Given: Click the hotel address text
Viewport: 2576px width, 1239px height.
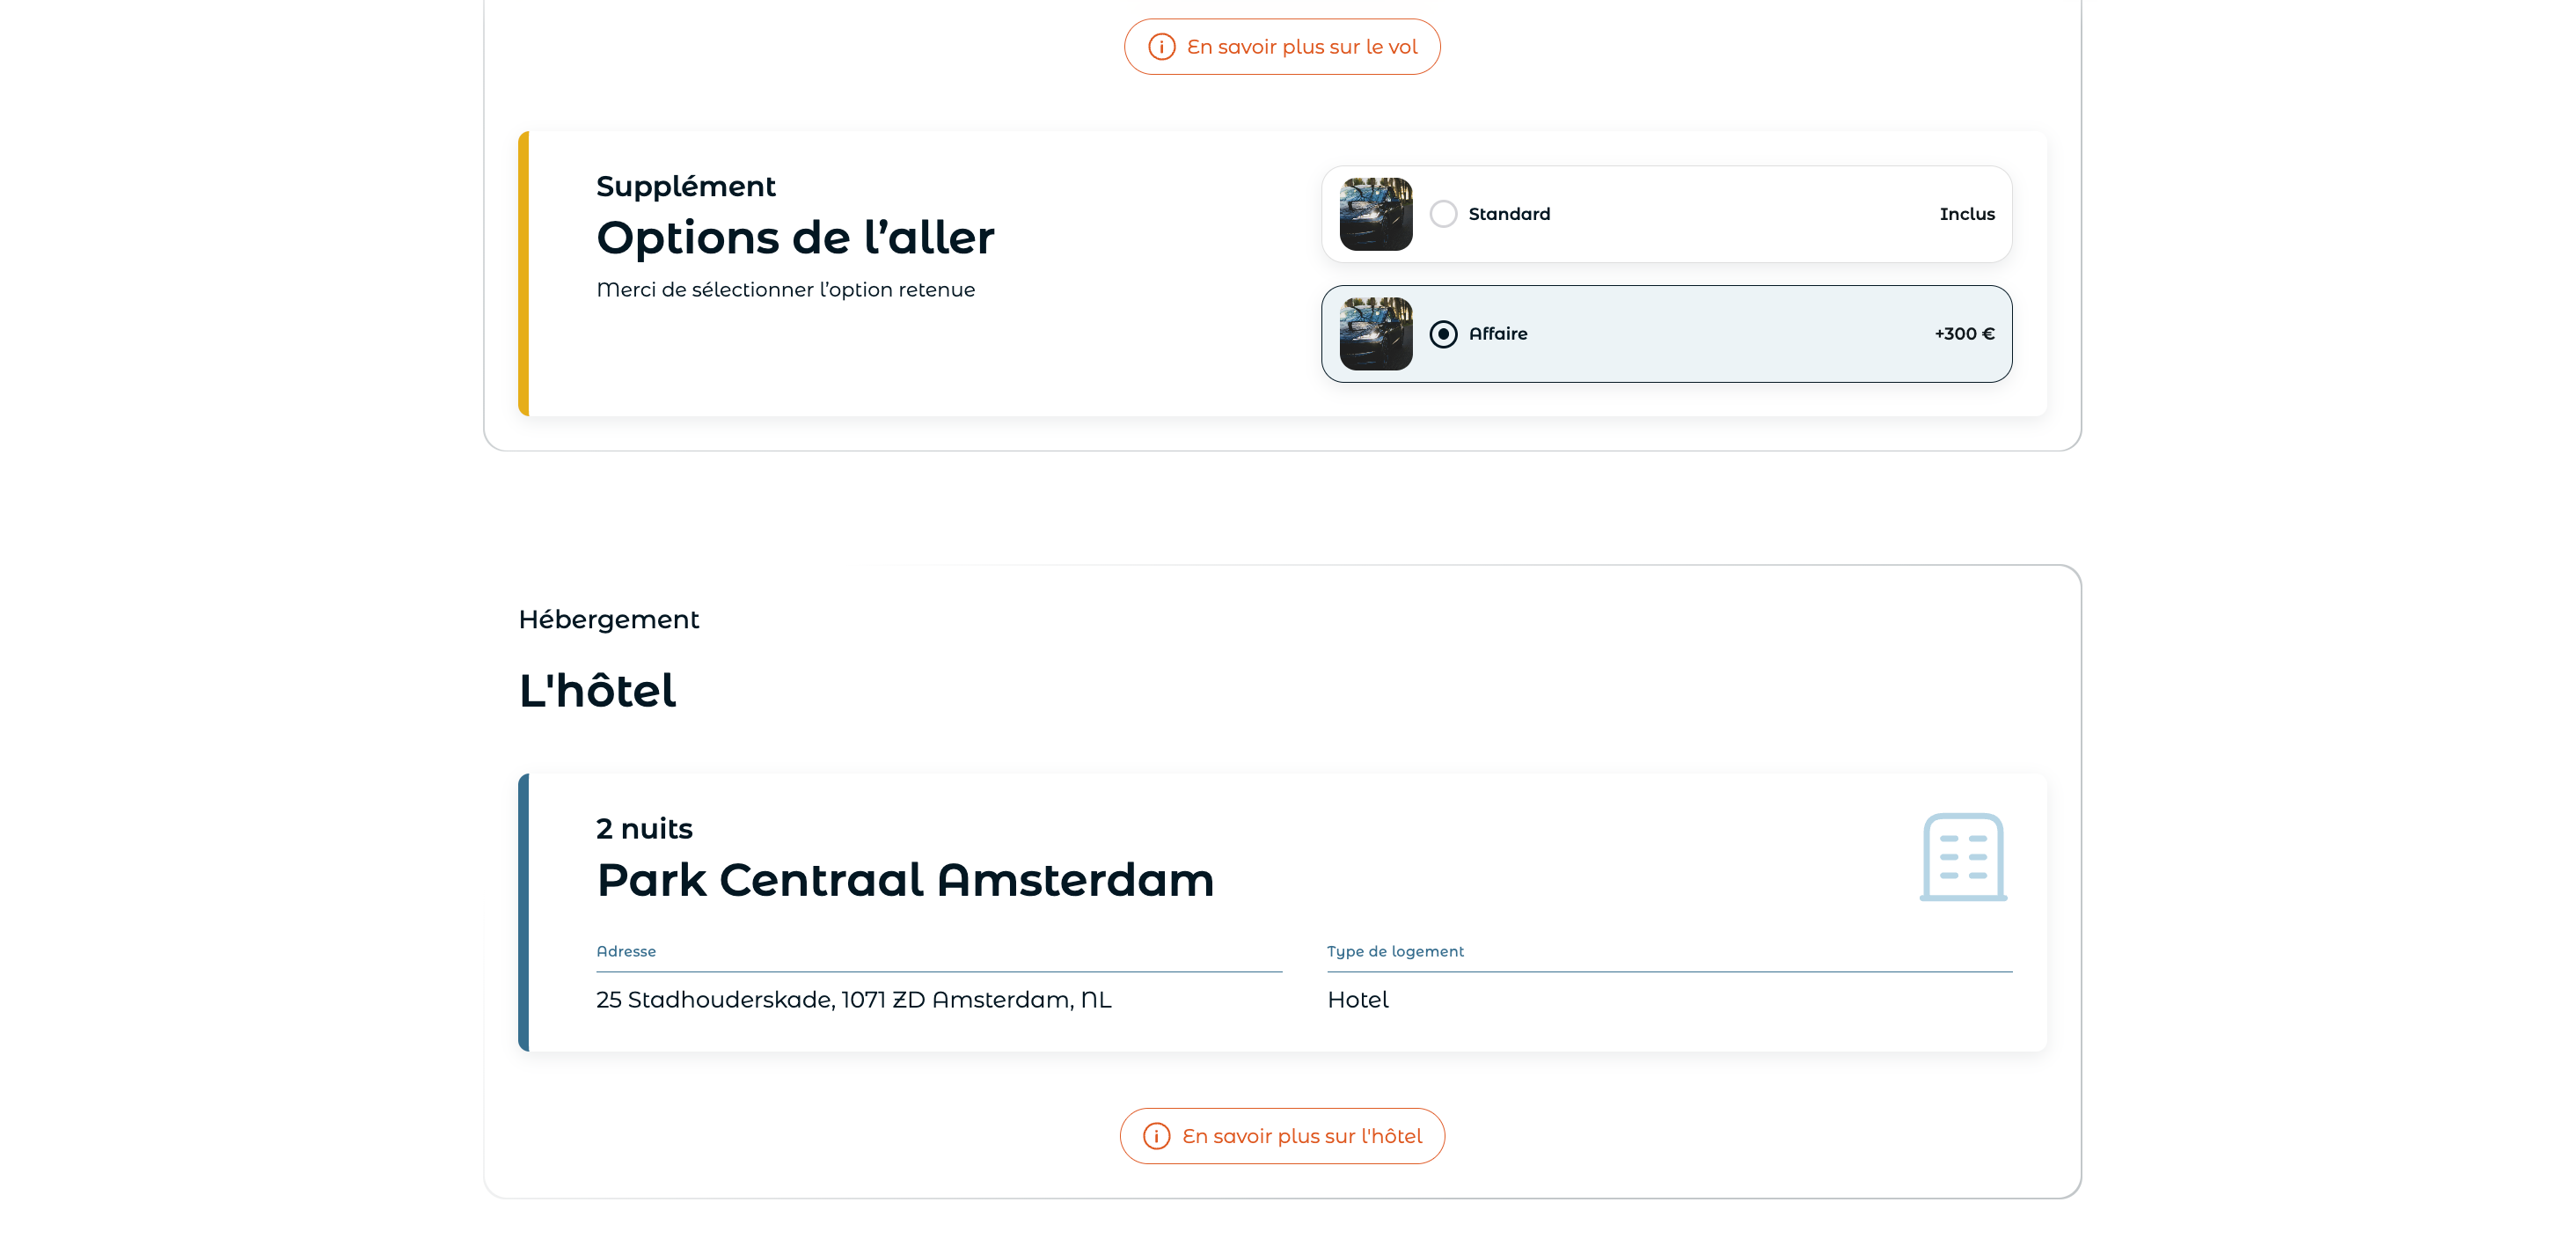Looking at the screenshot, I should click(854, 1000).
